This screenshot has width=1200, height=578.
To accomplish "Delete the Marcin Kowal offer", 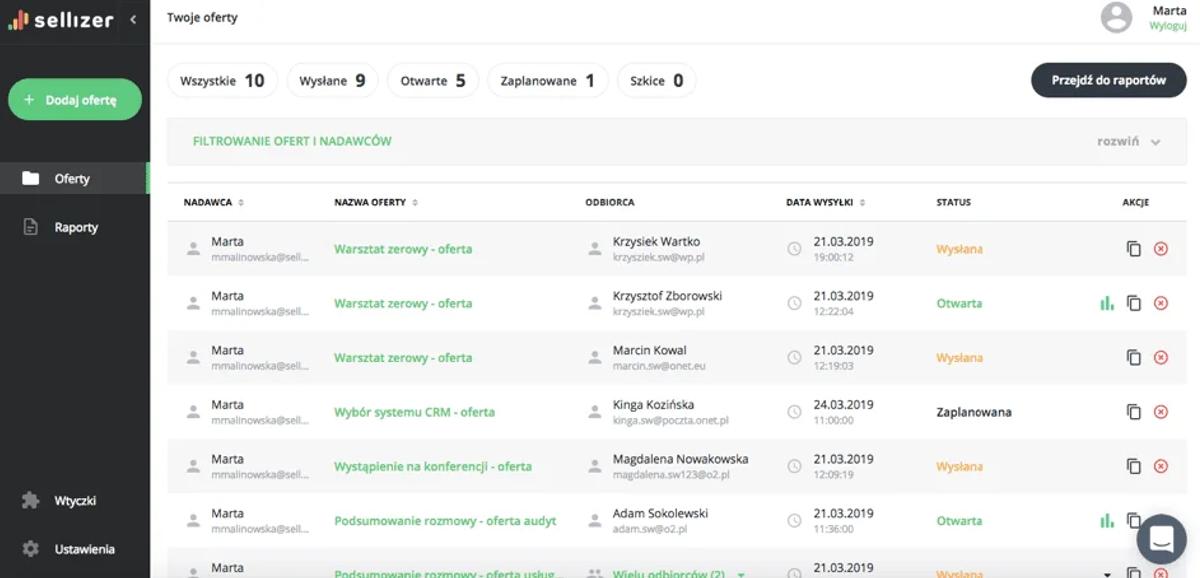I will click(1161, 357).
